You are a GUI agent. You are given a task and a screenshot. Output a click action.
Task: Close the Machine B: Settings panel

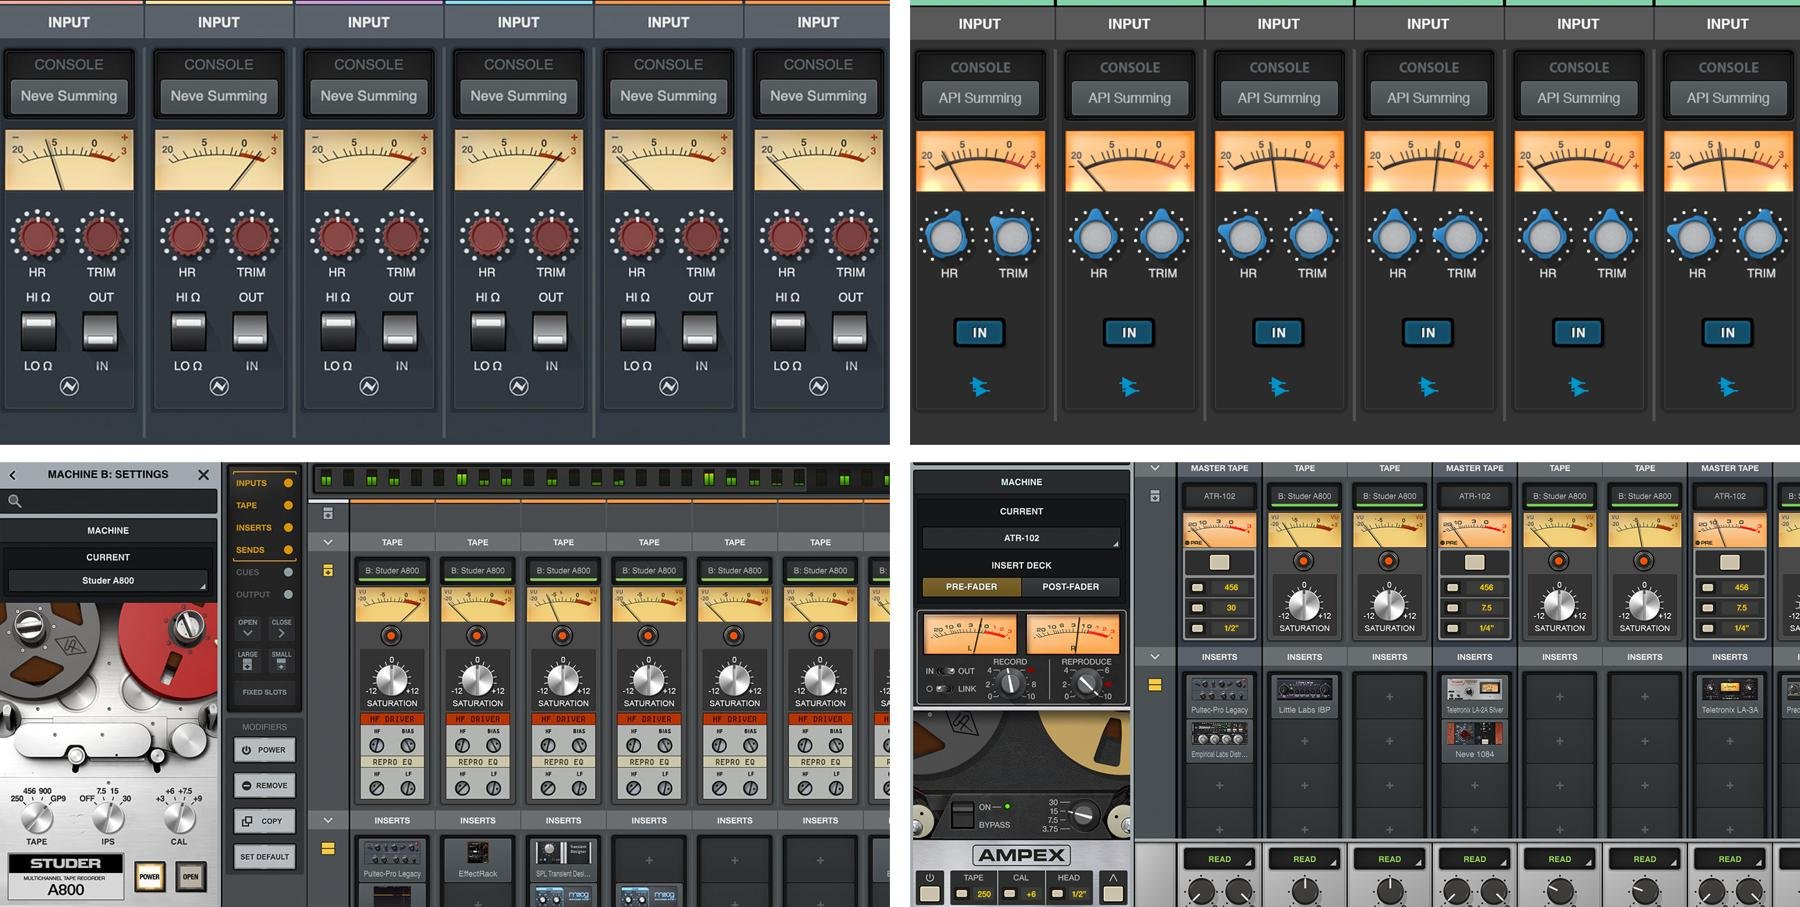204,475
